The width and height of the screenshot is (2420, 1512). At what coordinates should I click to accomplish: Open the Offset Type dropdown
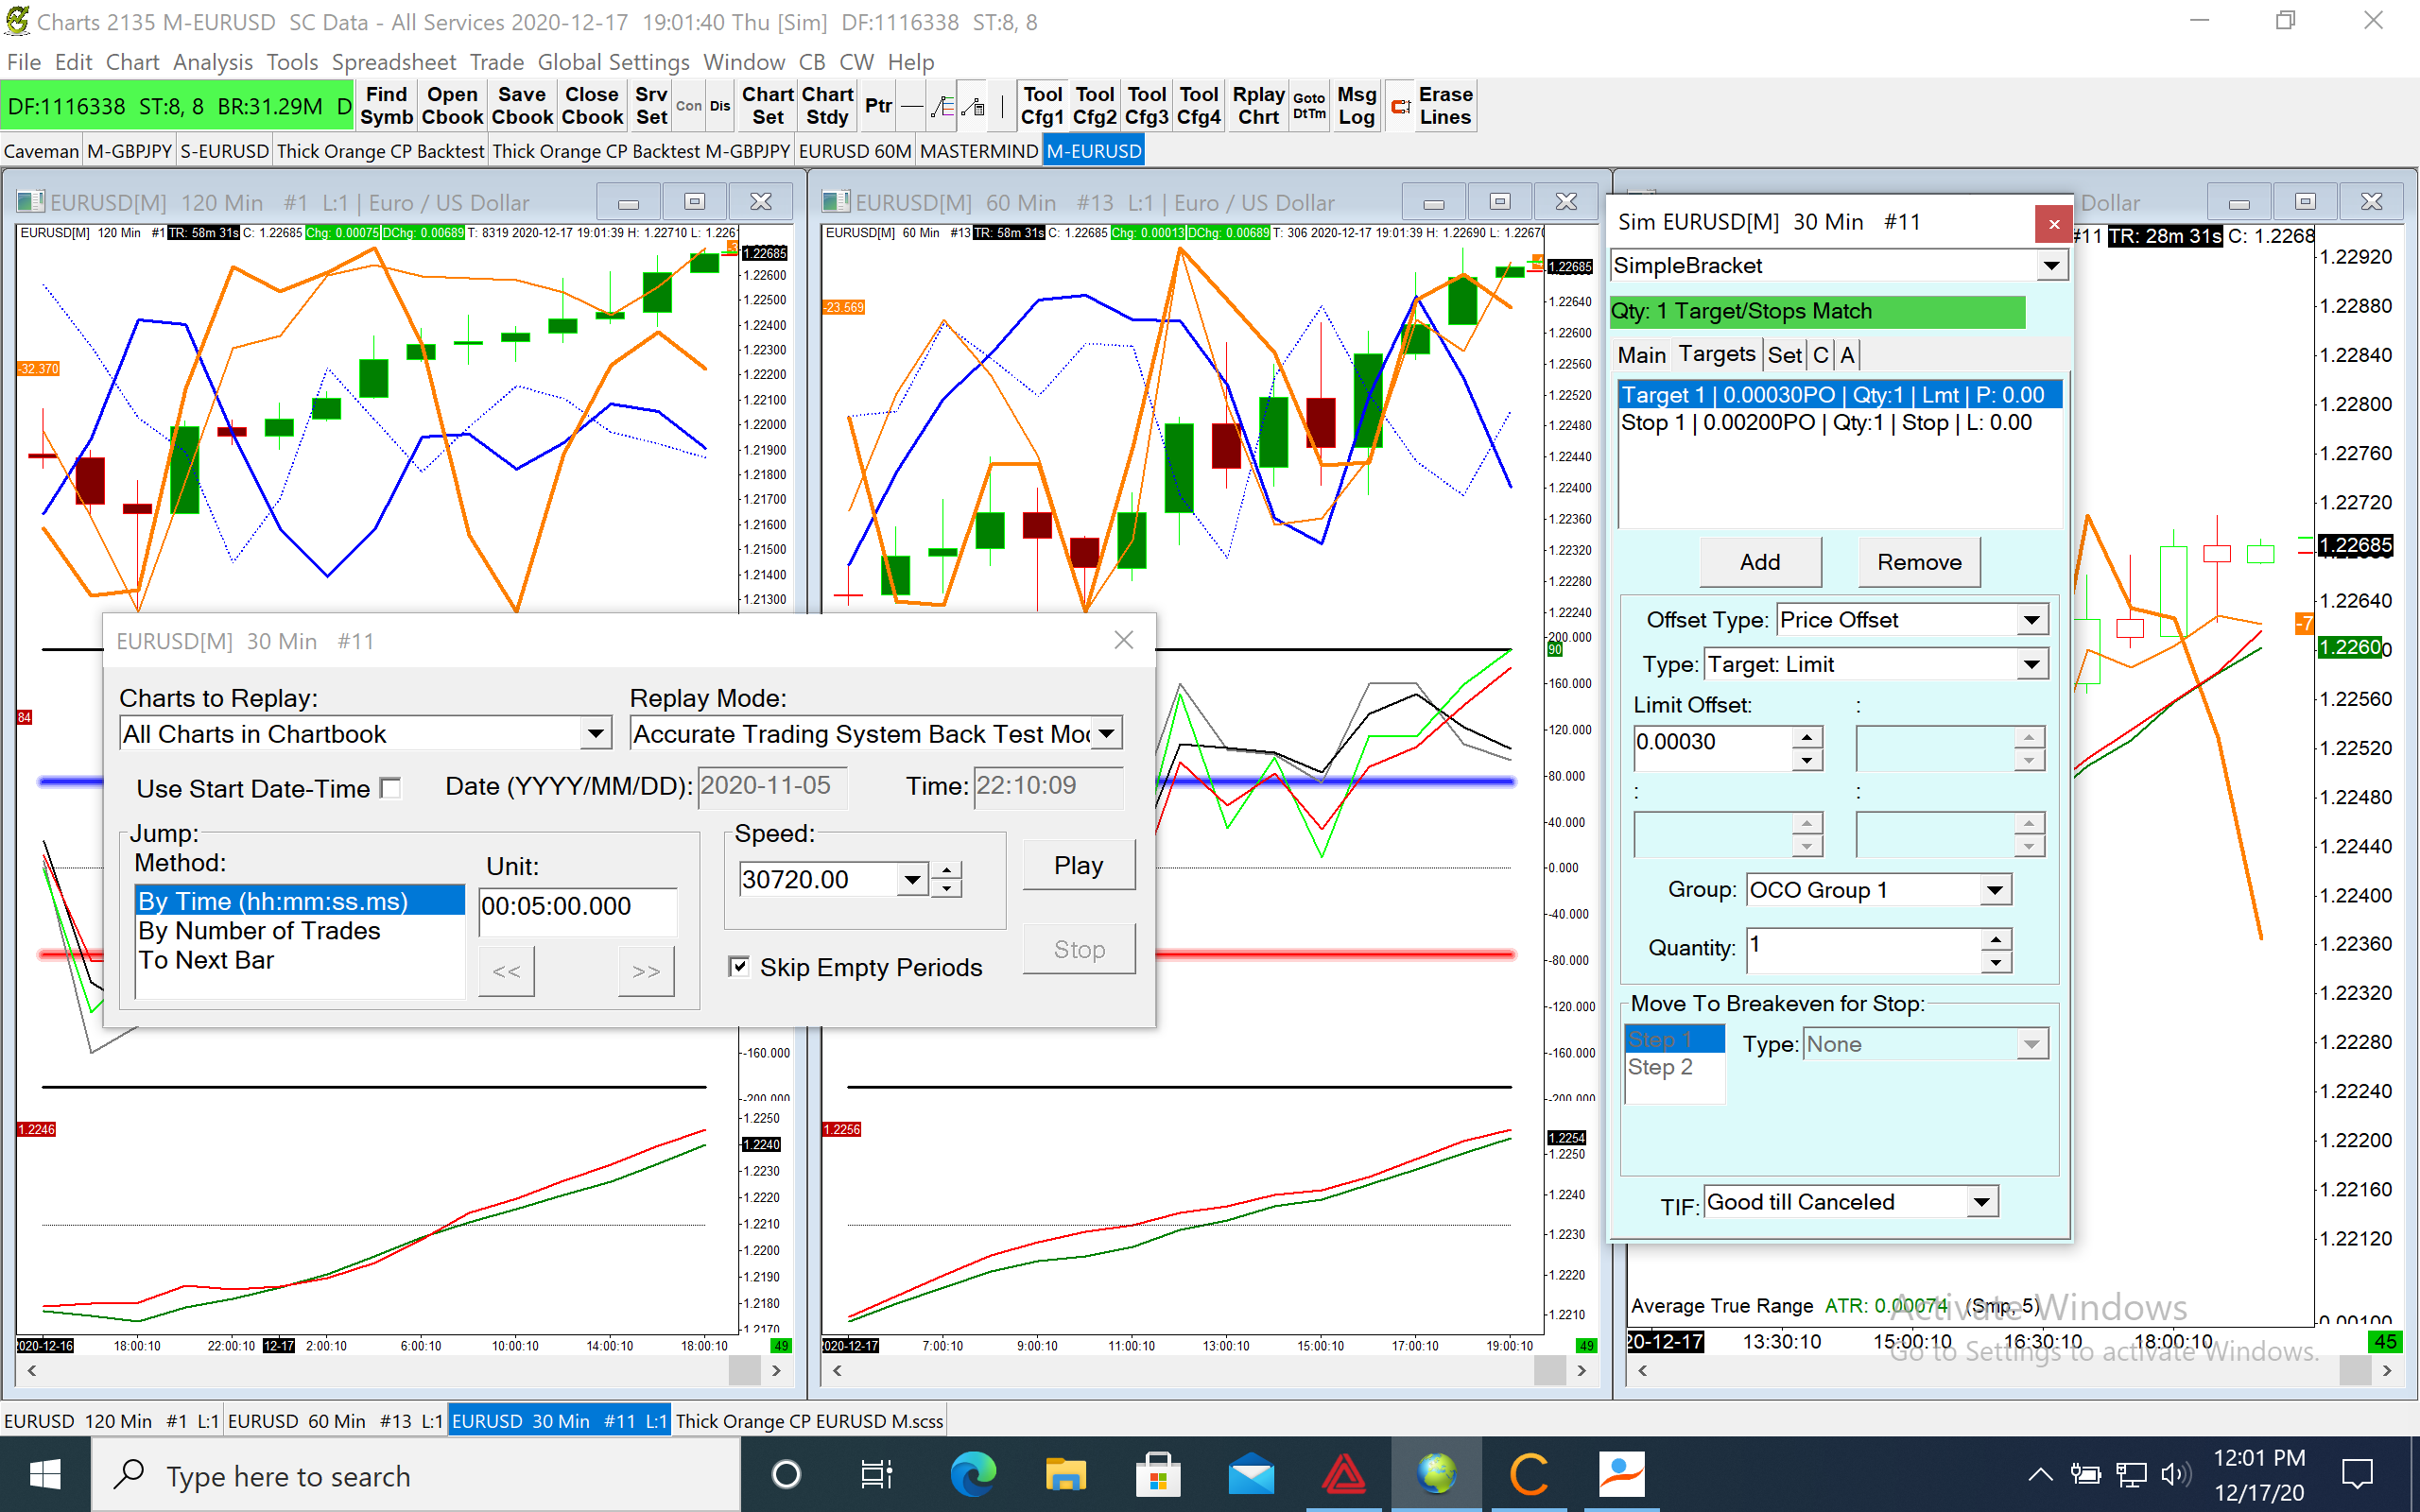(2031, 620)
